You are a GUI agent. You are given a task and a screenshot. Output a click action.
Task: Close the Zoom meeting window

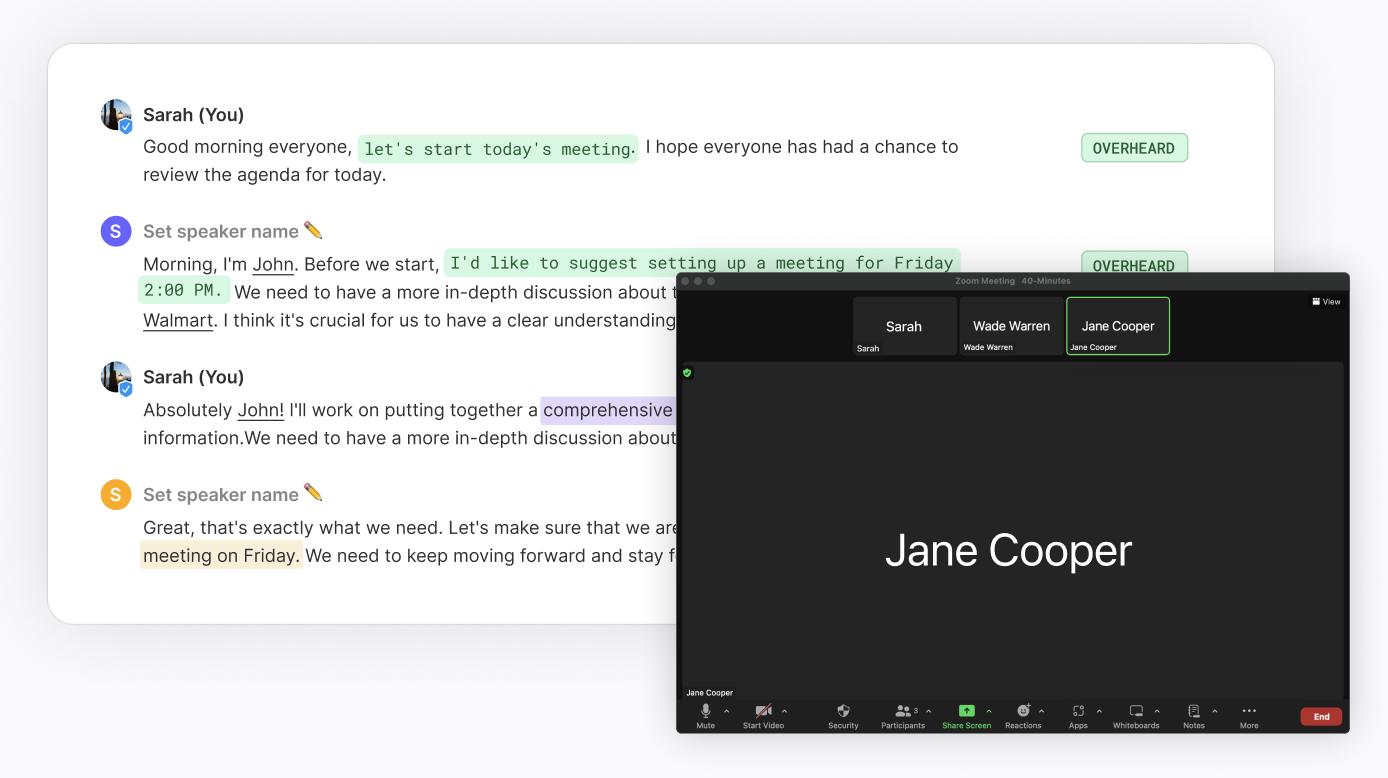click(x=686, y=281)
